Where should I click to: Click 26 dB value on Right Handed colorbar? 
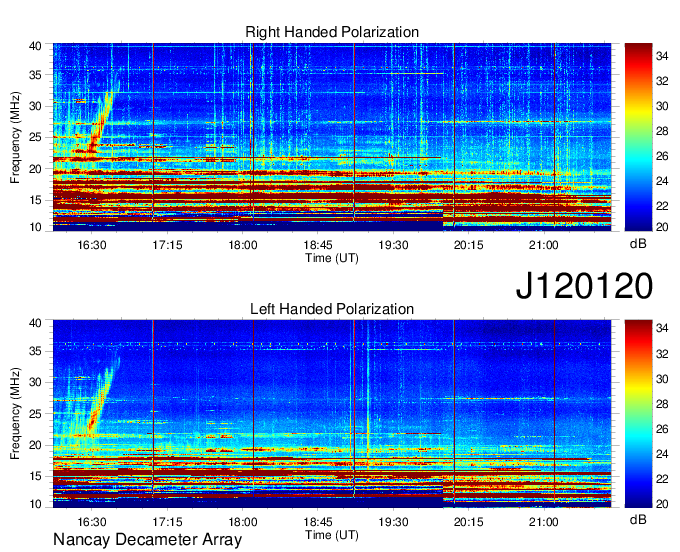click(x=662, y=156)
